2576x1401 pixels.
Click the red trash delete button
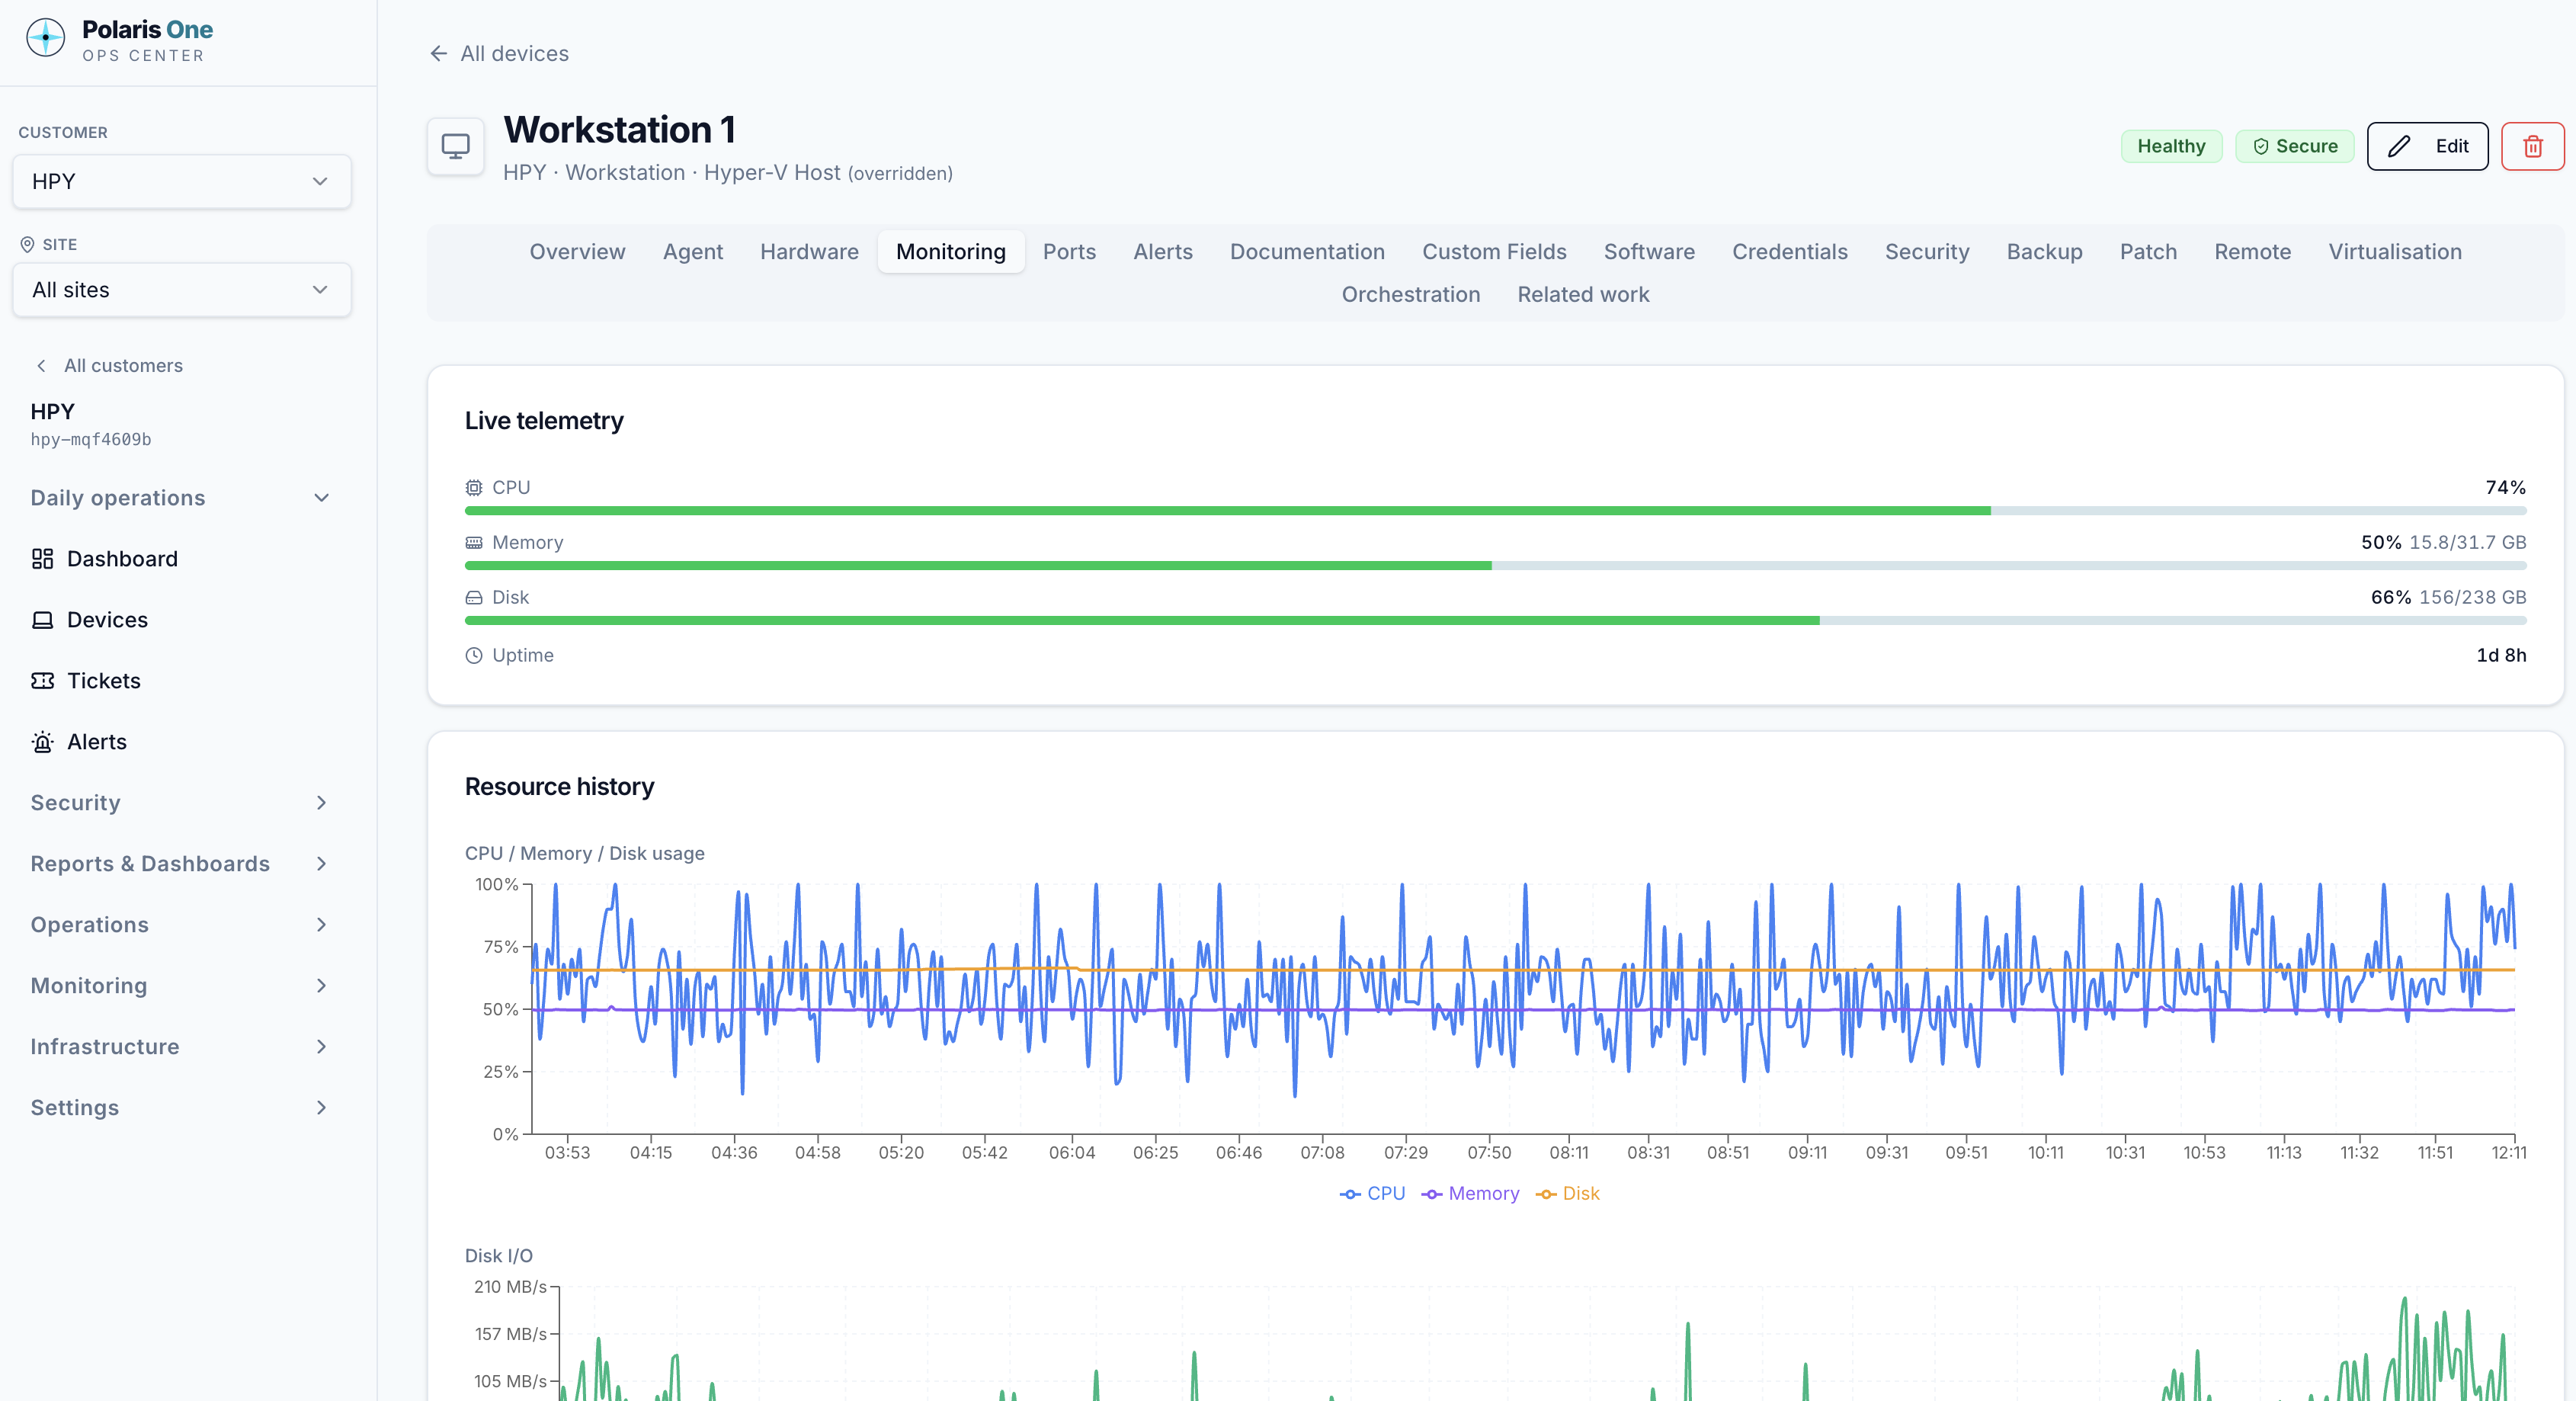2532,147
